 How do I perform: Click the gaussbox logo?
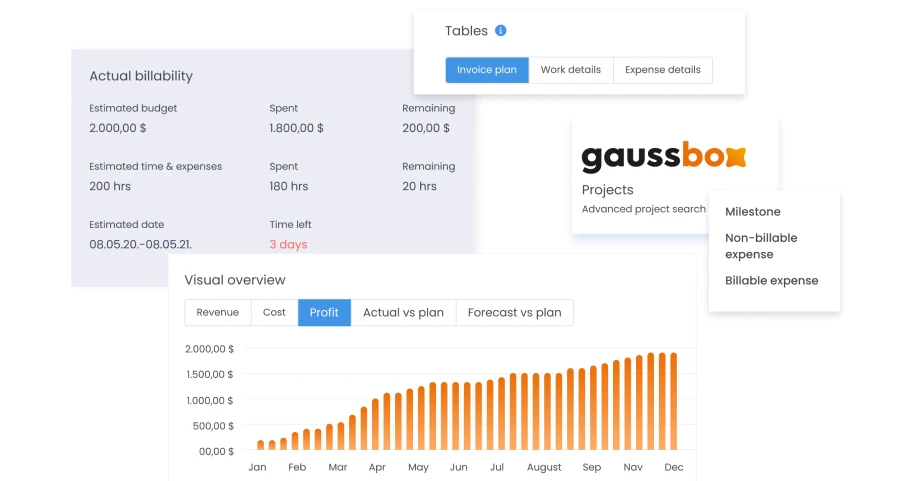tap(664, 157)
